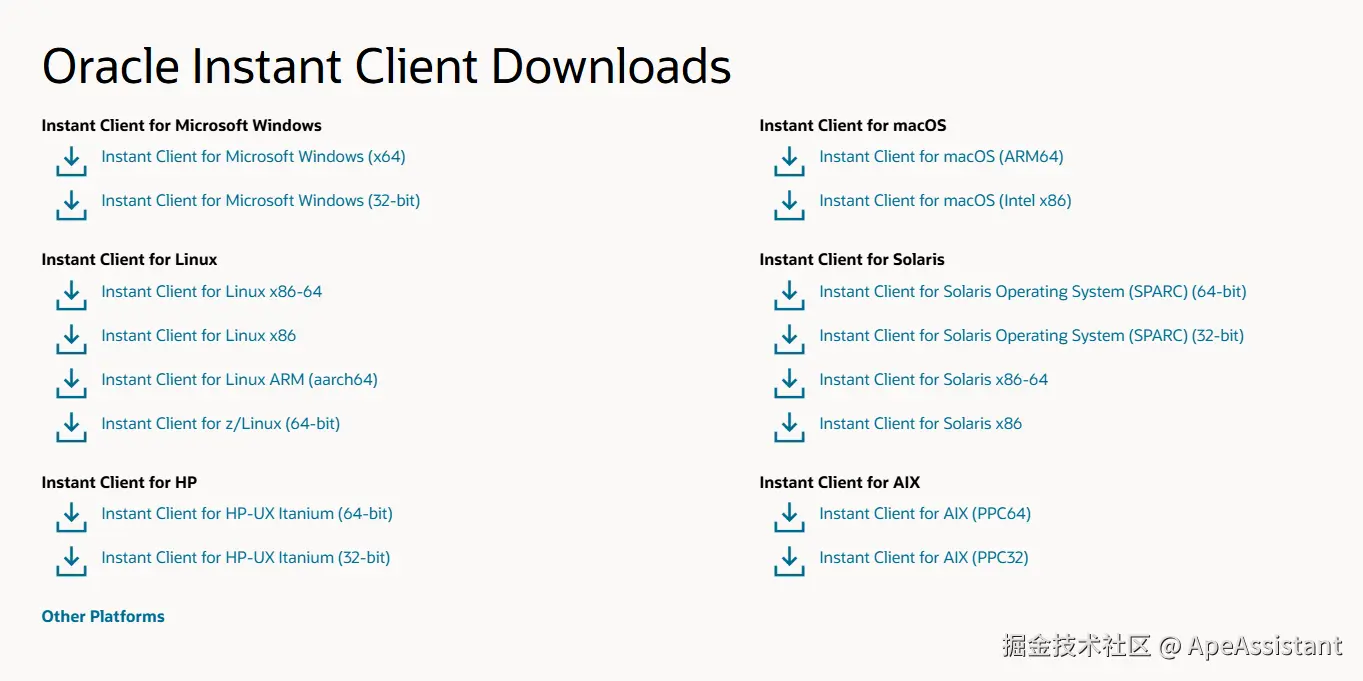The height and width of the screenshot is (681, 1363).
Task: Click download icon beside AIX (PPC32)
Action: pos(789,562)
